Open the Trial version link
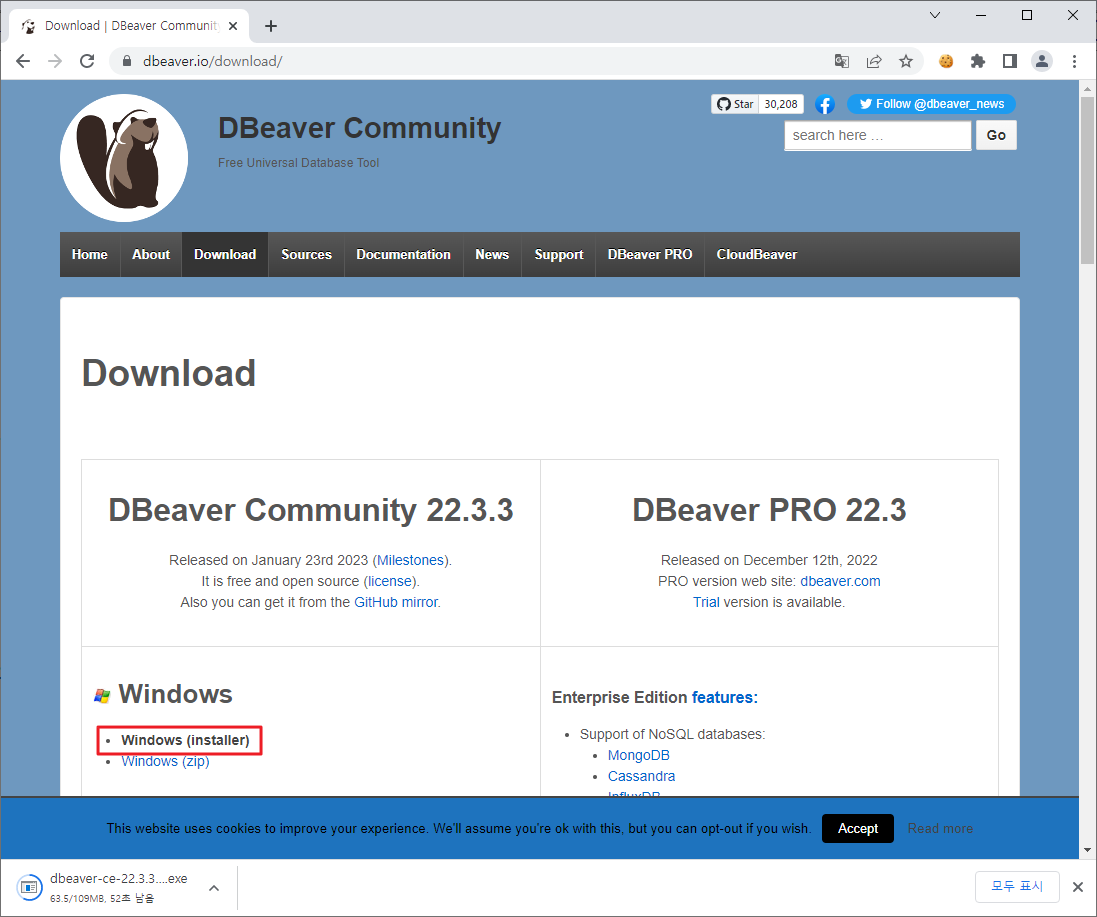This screenshot has height=917, width=1097. coord(706,602)
